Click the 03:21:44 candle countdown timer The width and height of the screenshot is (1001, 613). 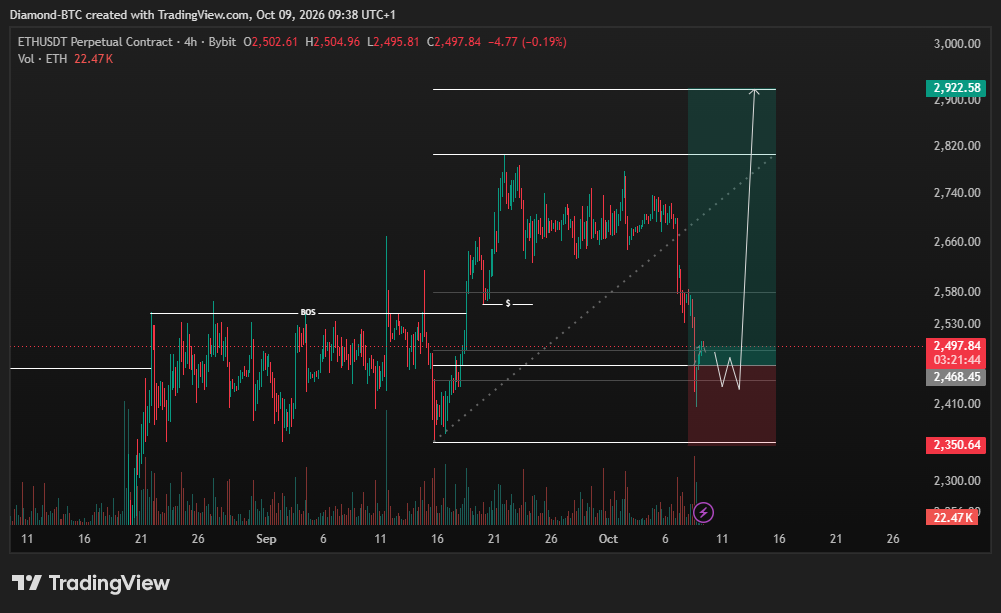click(x=956, y=360)
